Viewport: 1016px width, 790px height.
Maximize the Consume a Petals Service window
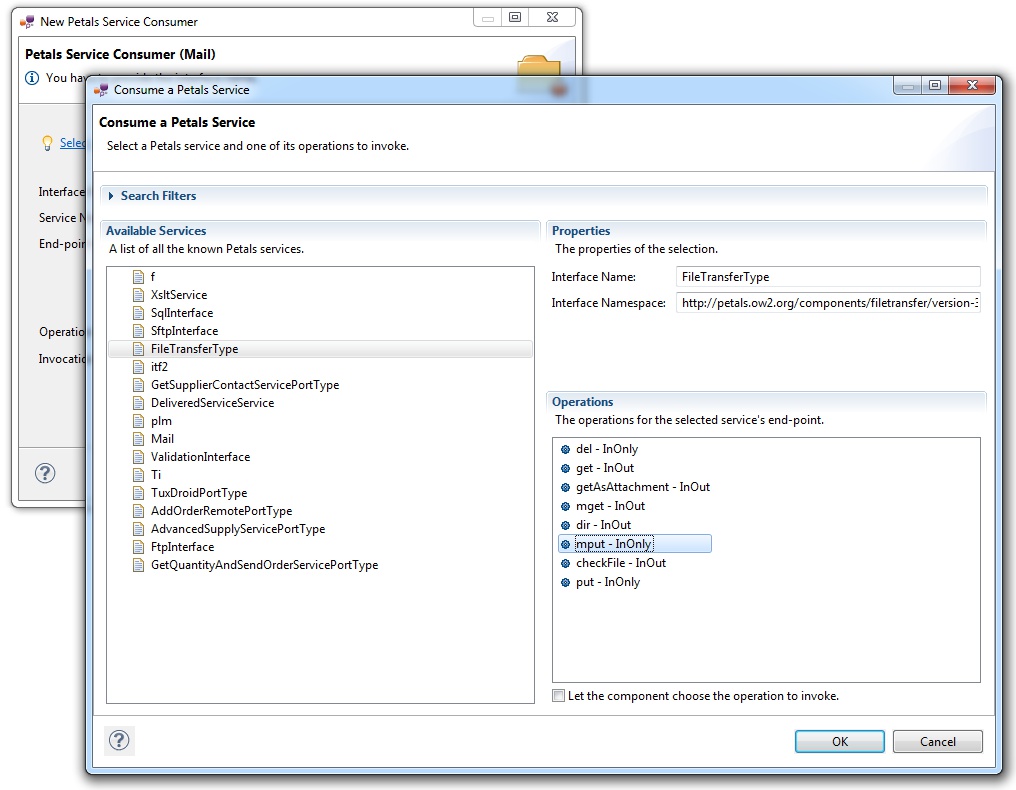pyautogui.click(x=934, y=87)
